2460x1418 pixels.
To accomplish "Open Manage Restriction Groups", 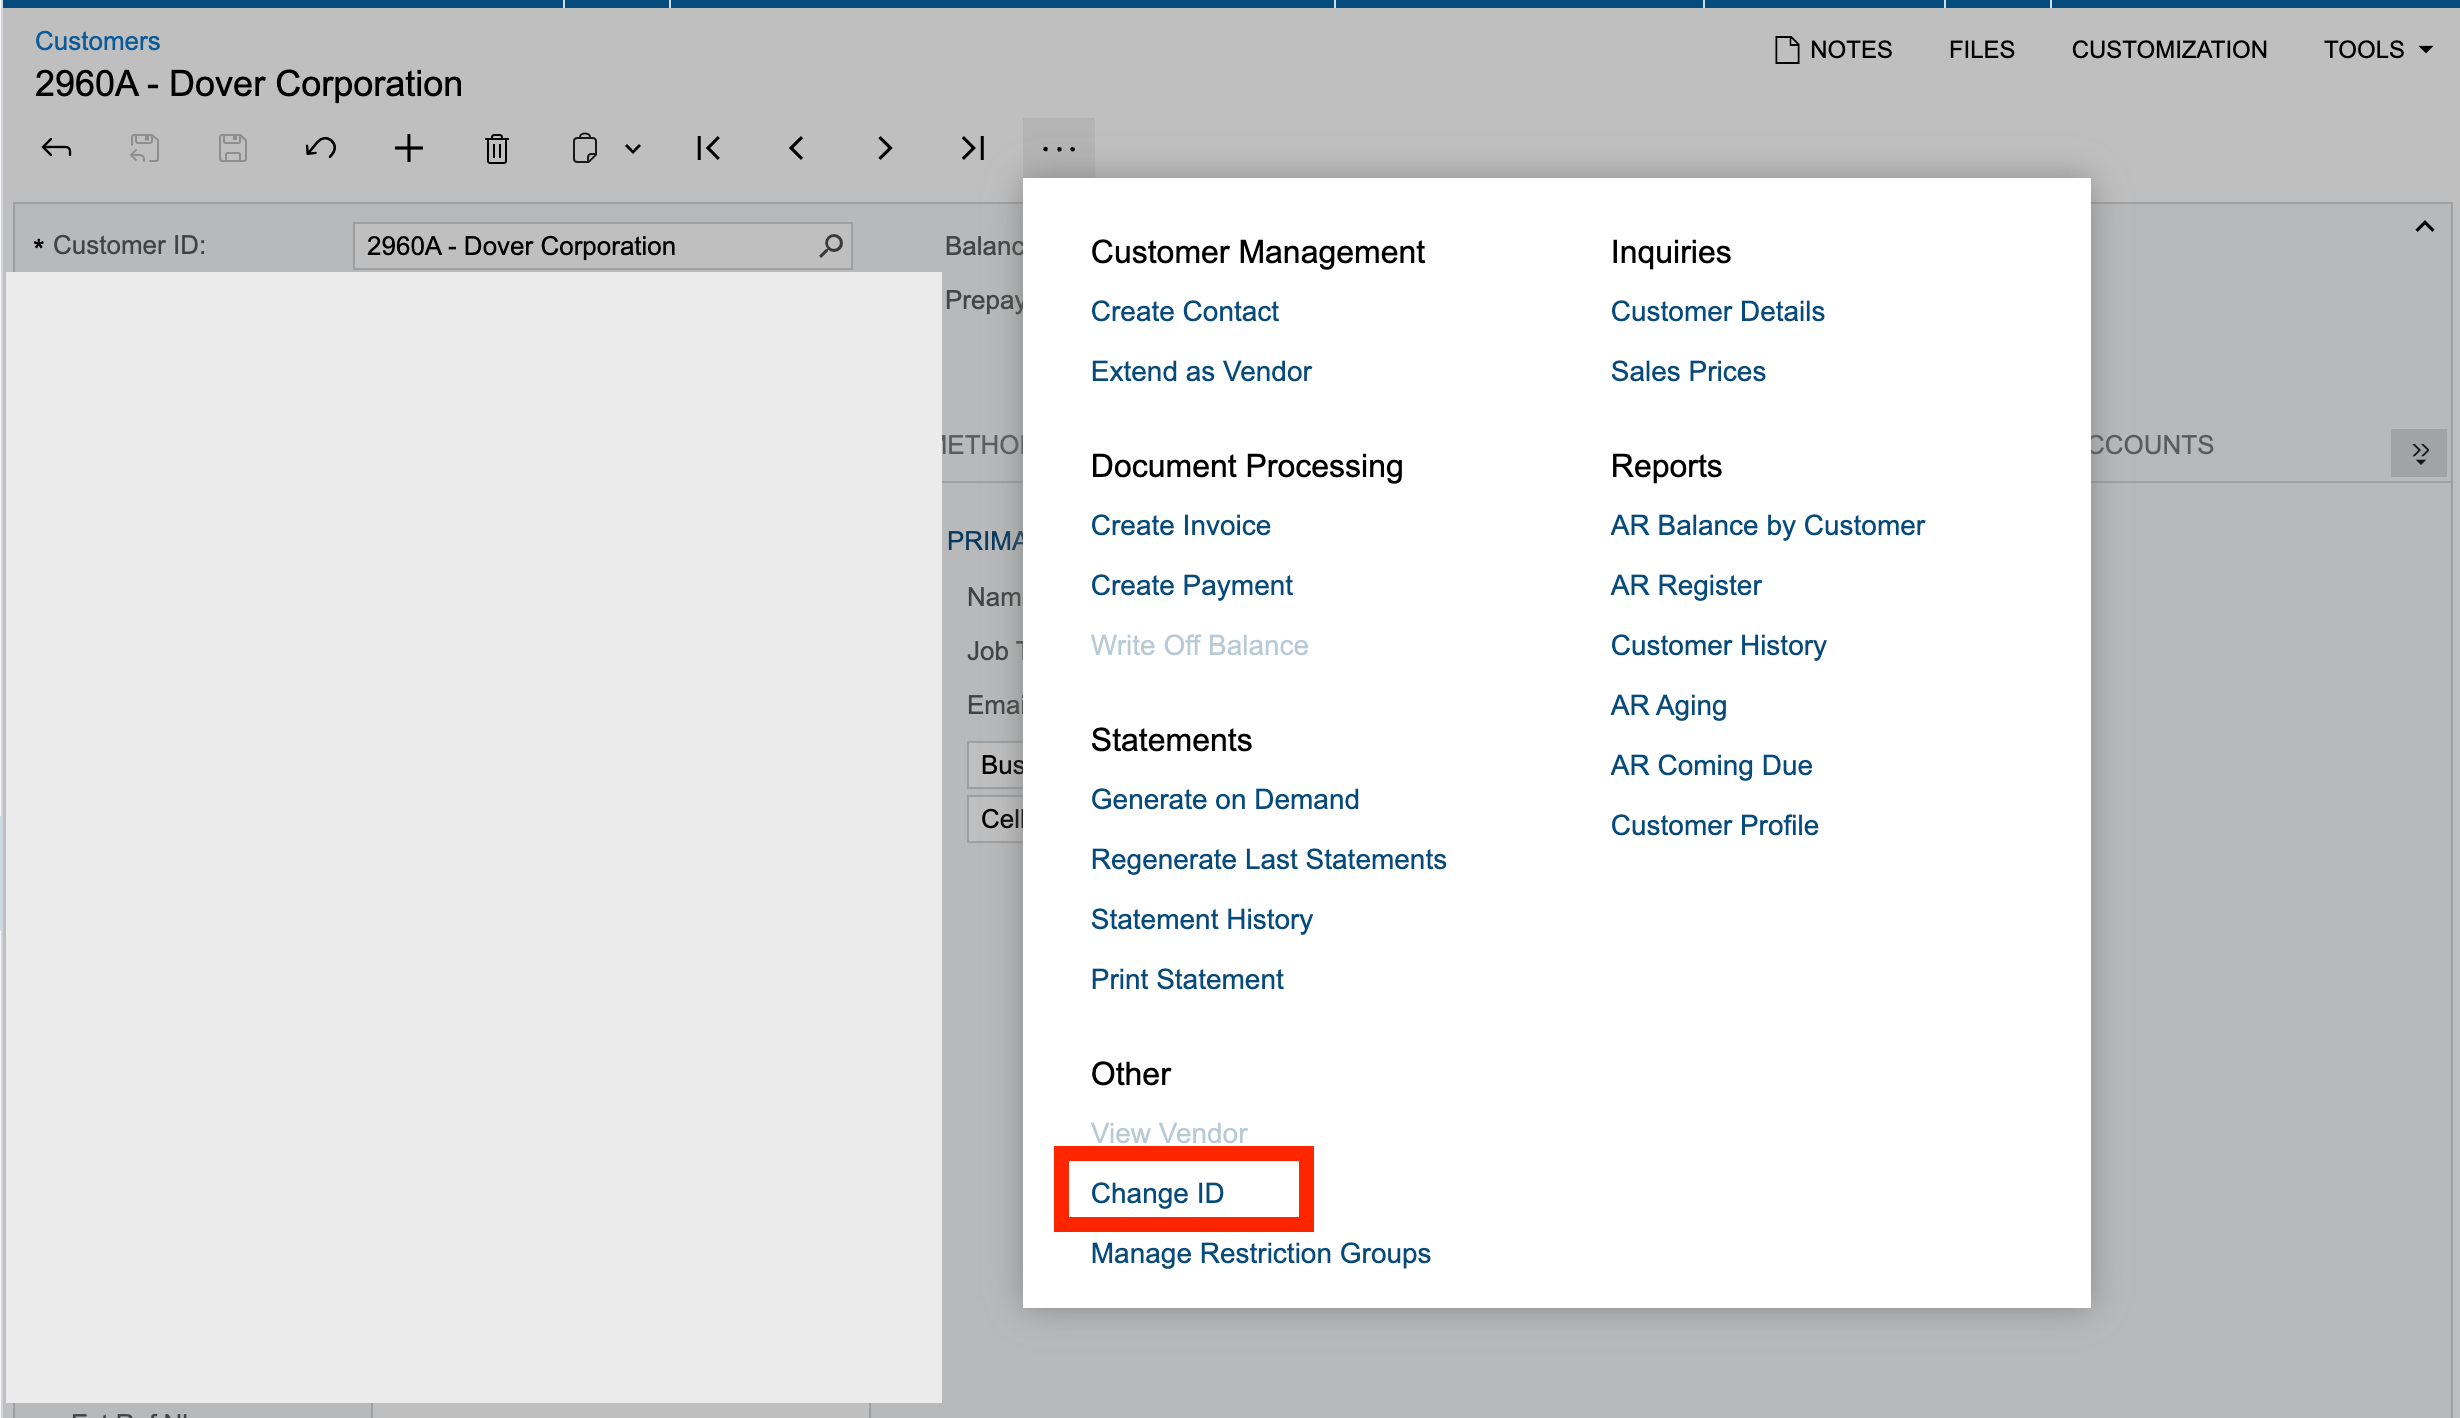I will 1261,1253.
